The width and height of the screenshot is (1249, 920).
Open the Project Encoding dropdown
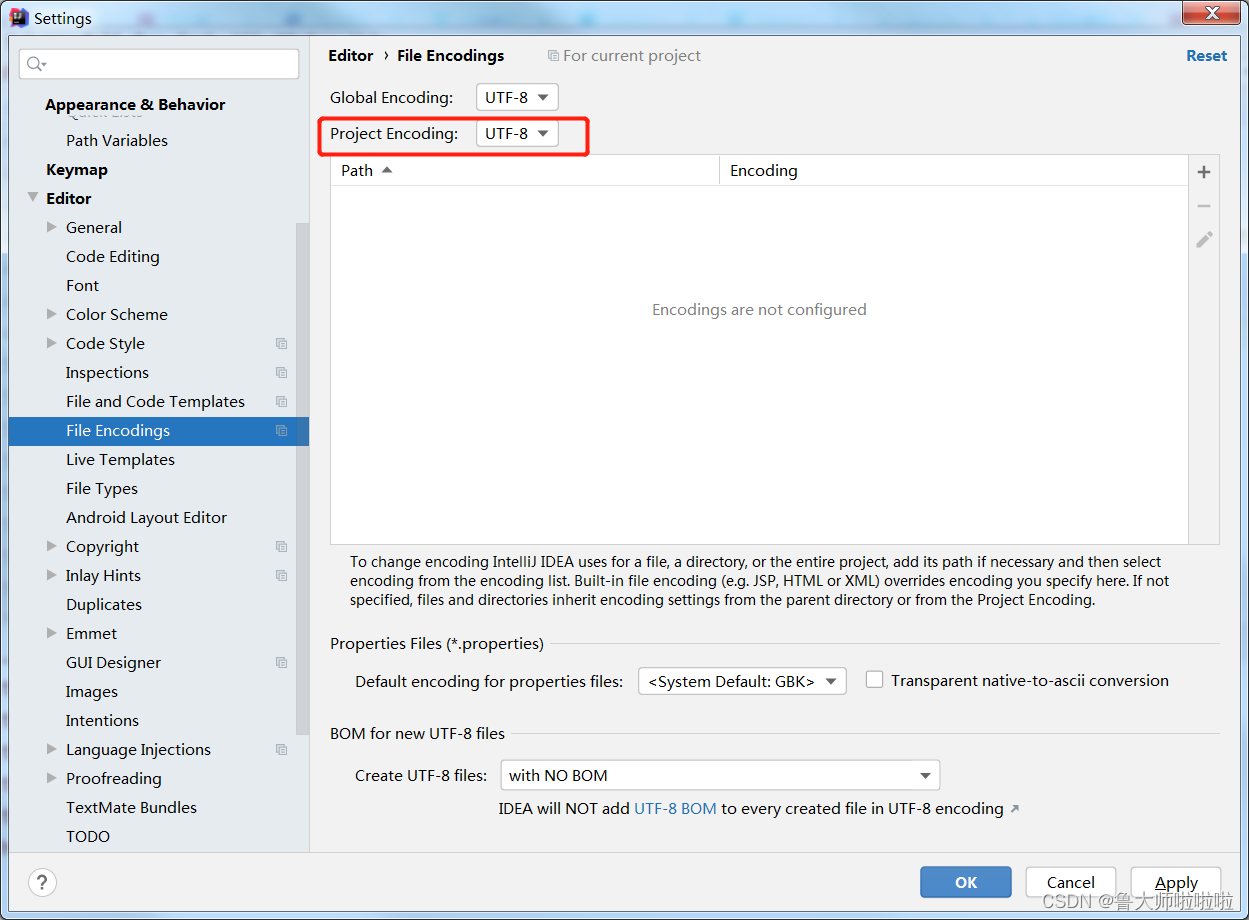(x=517, y=133)
